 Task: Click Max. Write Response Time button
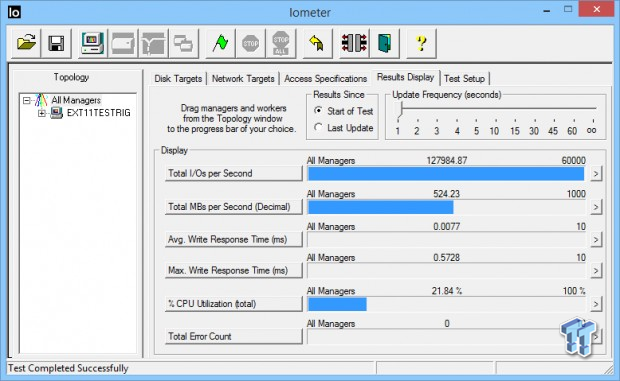234,271
